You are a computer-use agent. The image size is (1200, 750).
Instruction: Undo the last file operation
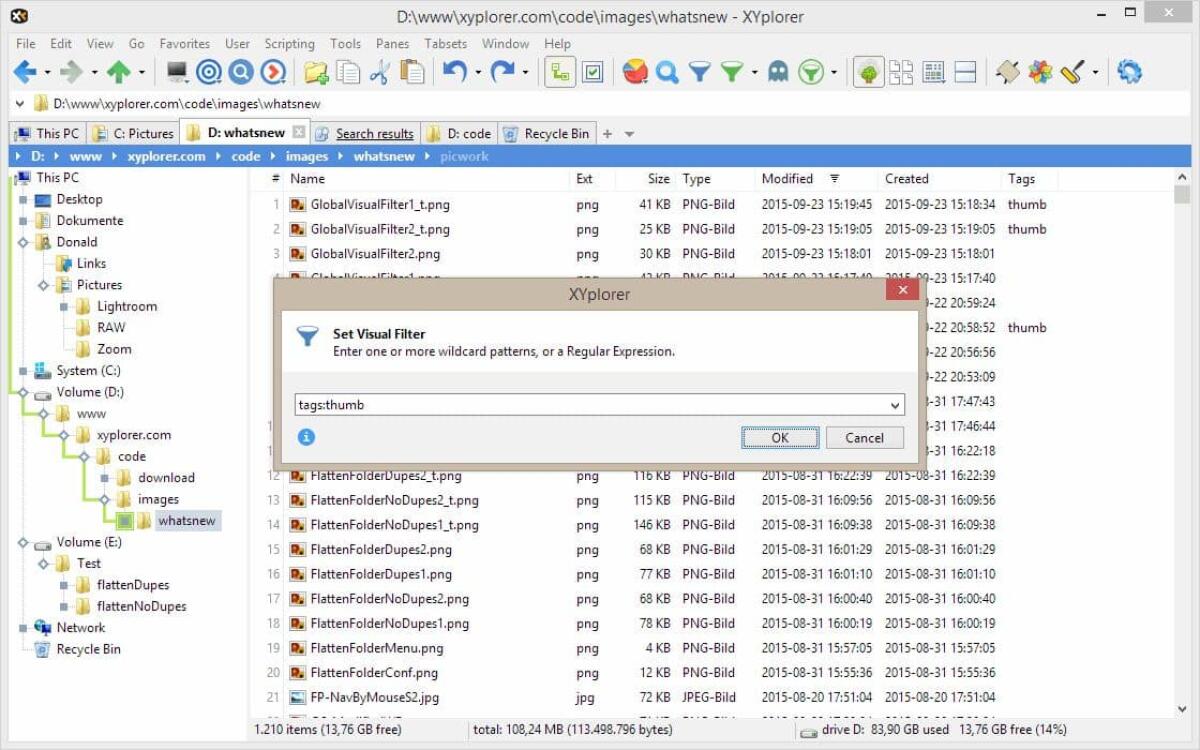455,71
